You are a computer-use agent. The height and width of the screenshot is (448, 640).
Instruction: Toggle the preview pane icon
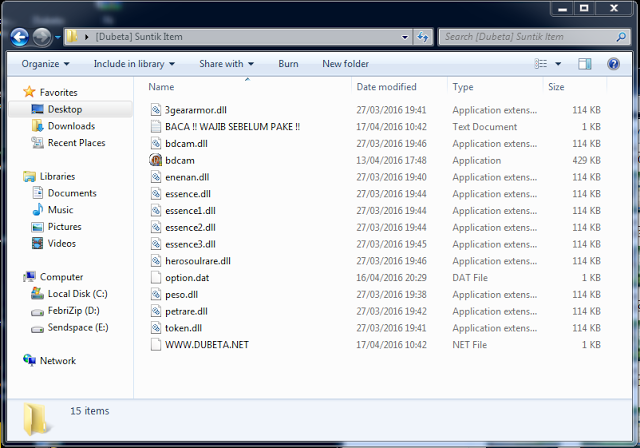(584, 64)
